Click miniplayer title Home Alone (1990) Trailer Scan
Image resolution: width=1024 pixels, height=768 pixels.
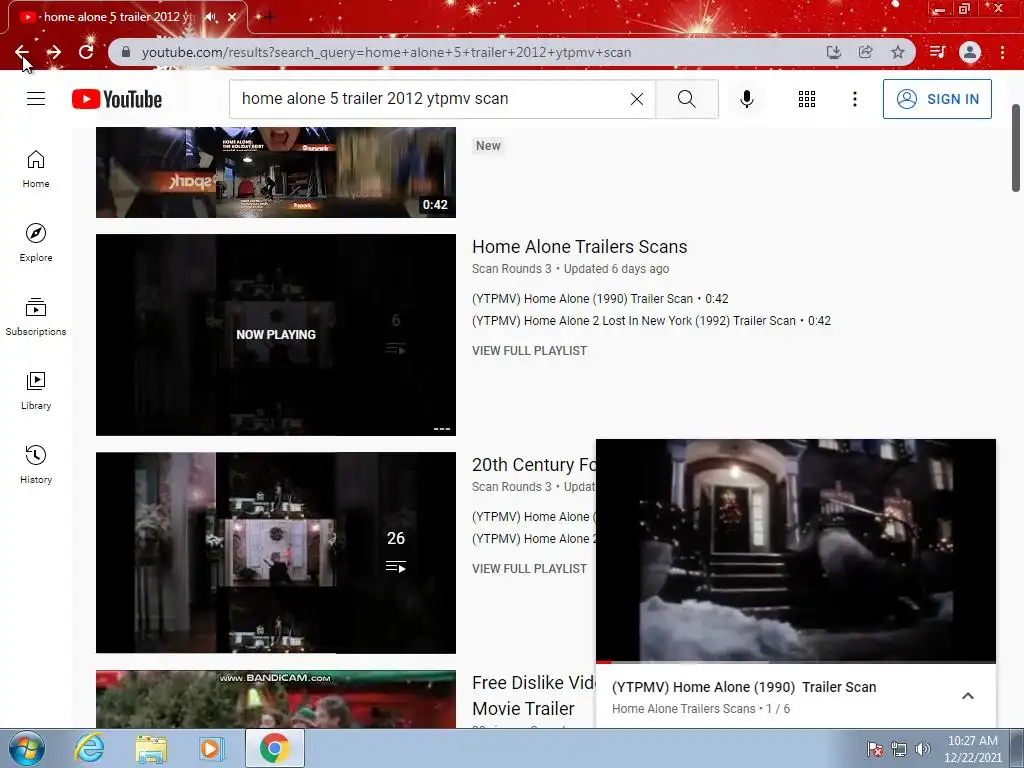tap(744, 687)
